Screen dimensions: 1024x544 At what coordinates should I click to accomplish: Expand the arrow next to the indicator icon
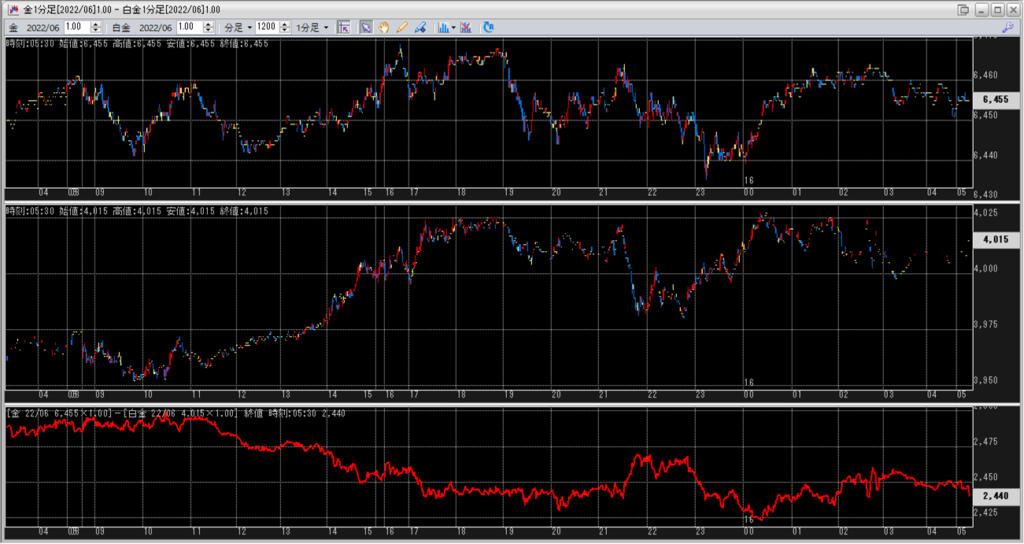(x=454, y=27)
